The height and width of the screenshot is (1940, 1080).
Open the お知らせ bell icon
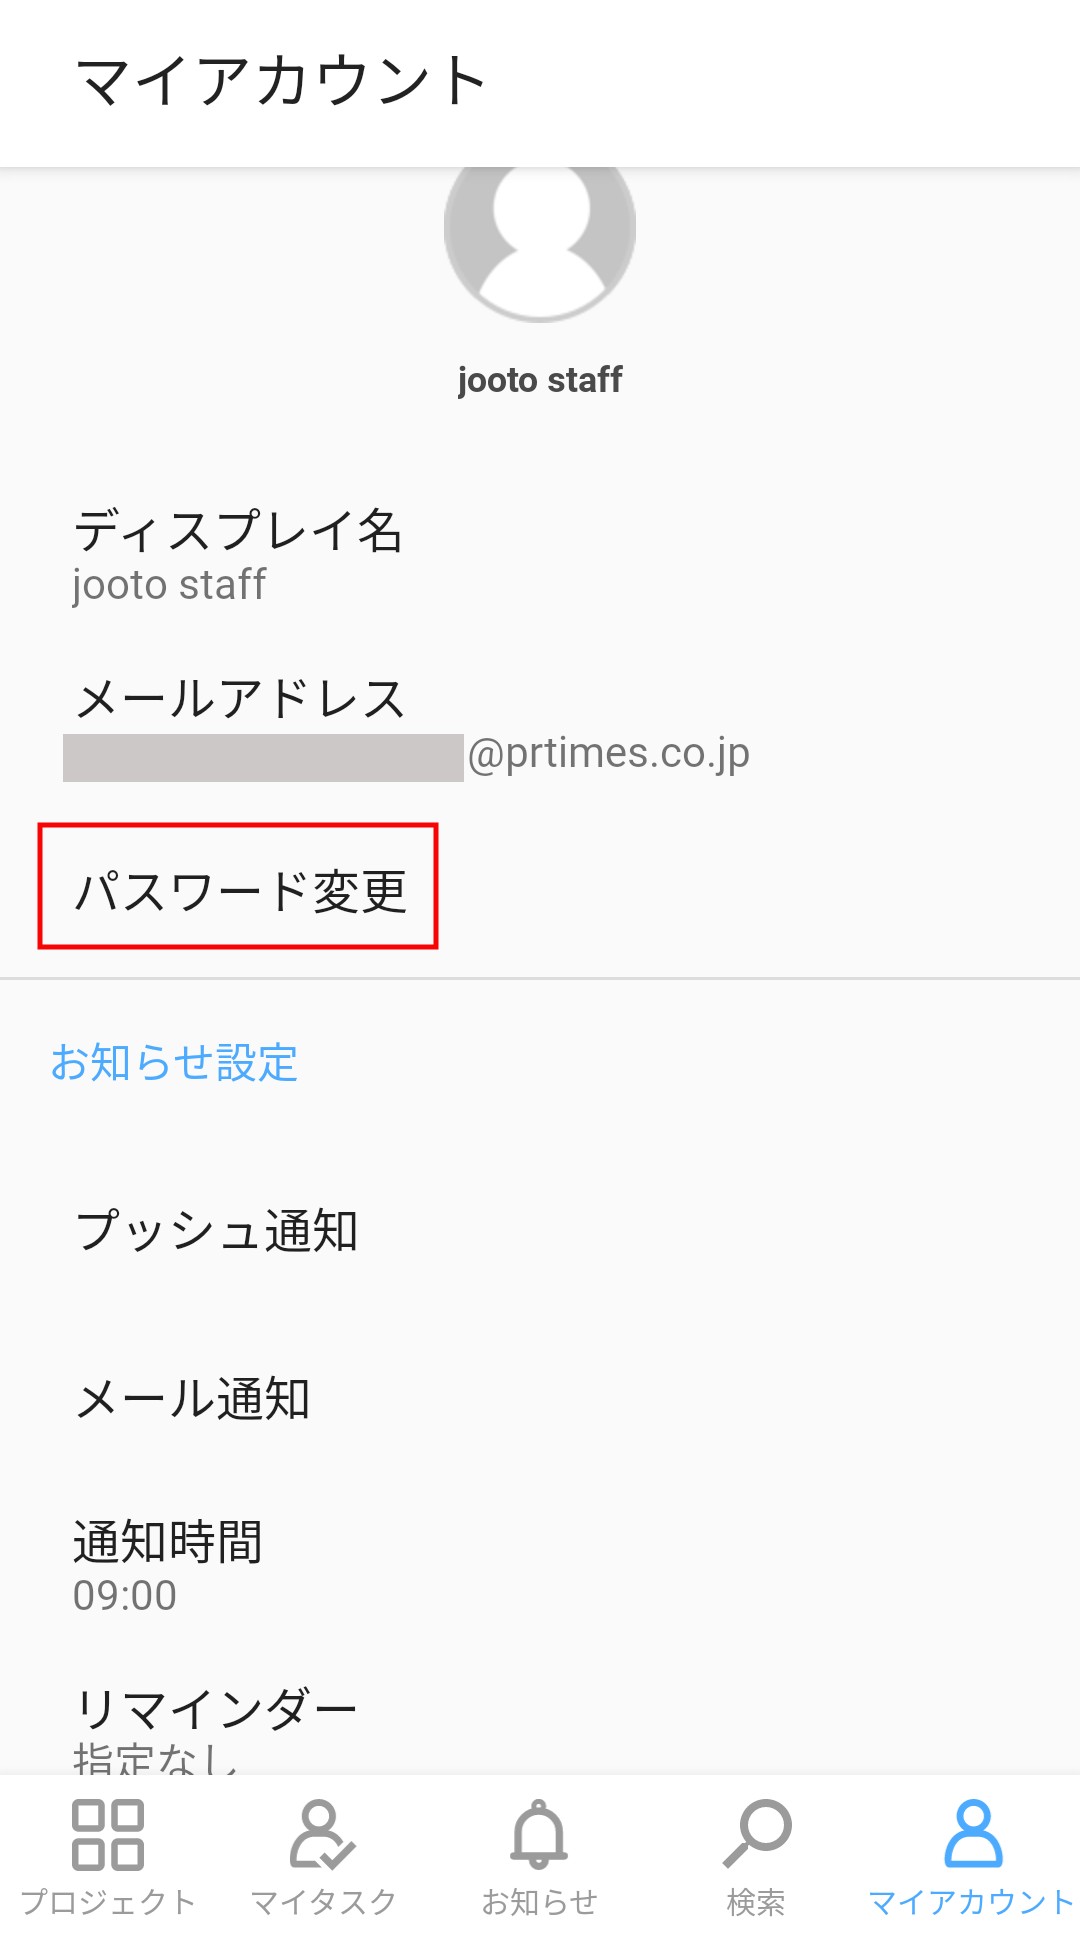click(x=539, y=1834)
